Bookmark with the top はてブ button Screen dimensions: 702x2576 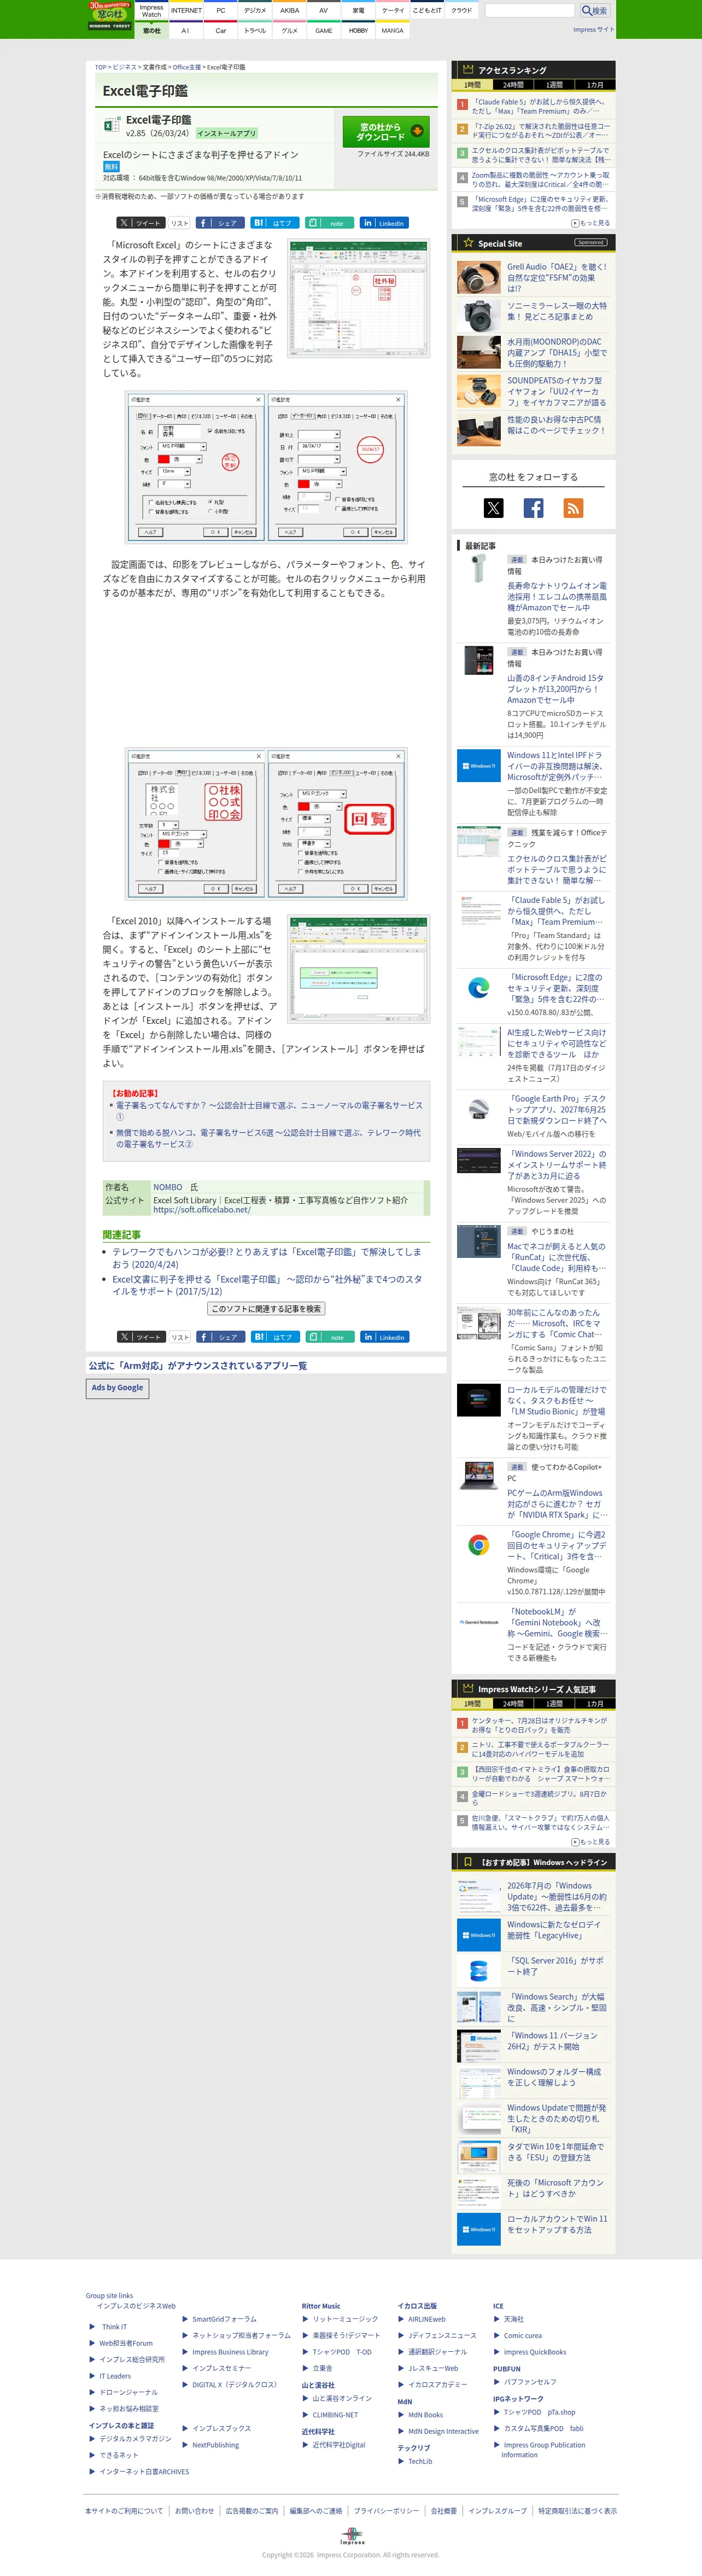pos(275,223)
